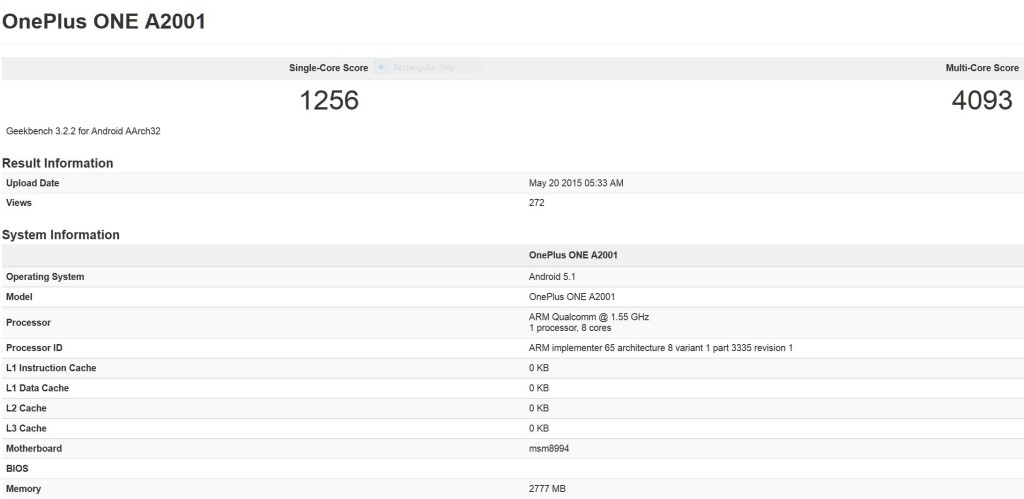The height and width of the screenshot is (499, 1024).
Task: Click the OnePlus ONE A2001 column header
Action: pyautogui.click(x=573, y=256)
